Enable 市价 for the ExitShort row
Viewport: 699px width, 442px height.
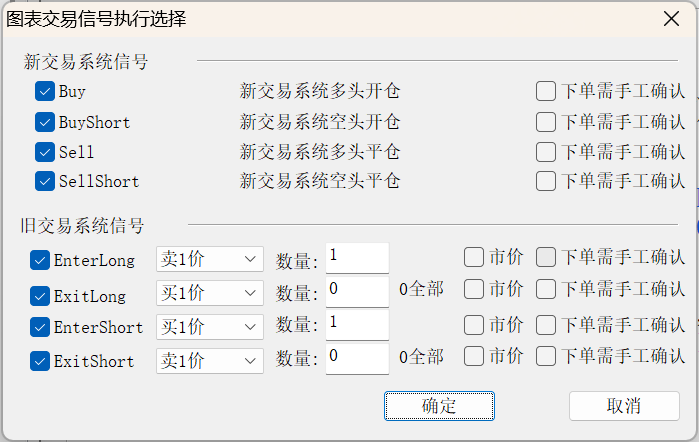point(474,356)
